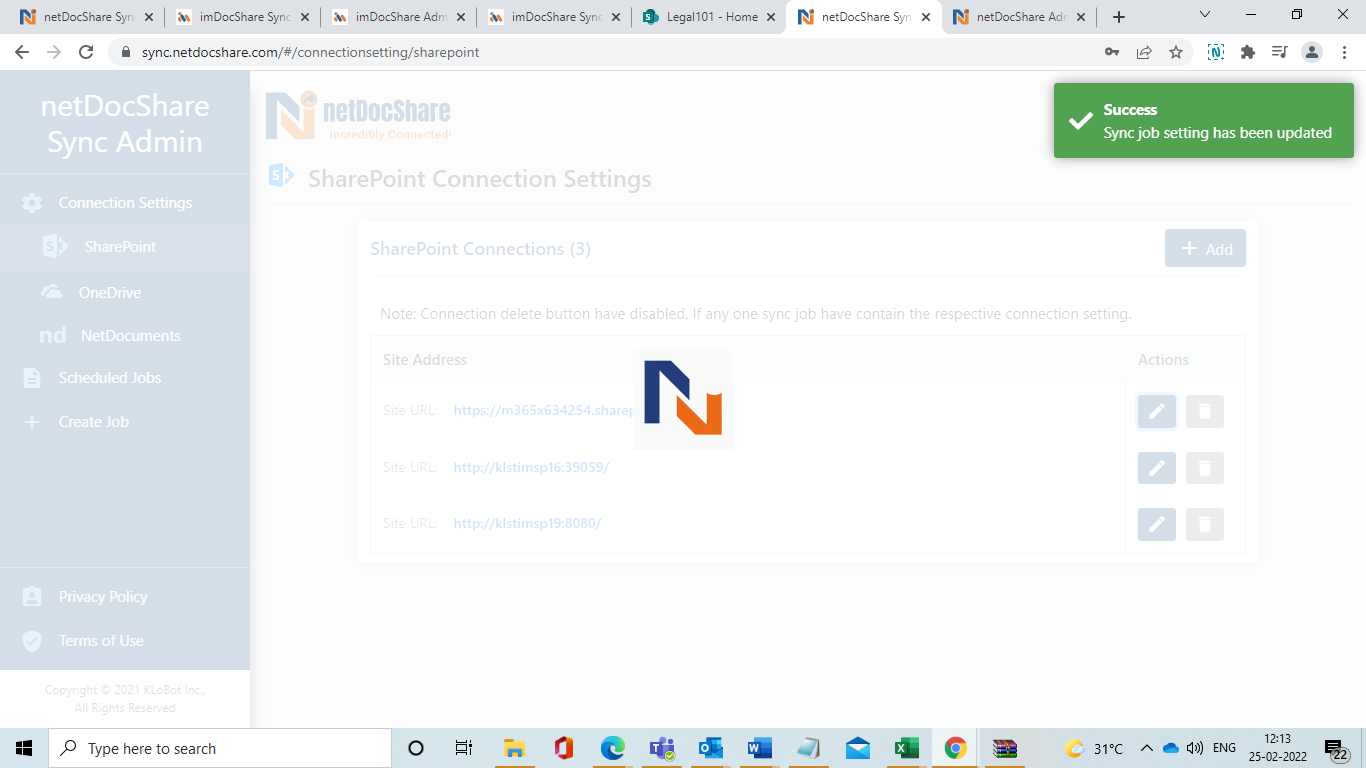
Task: Open the Privacy Policy link
Action: 103,596
